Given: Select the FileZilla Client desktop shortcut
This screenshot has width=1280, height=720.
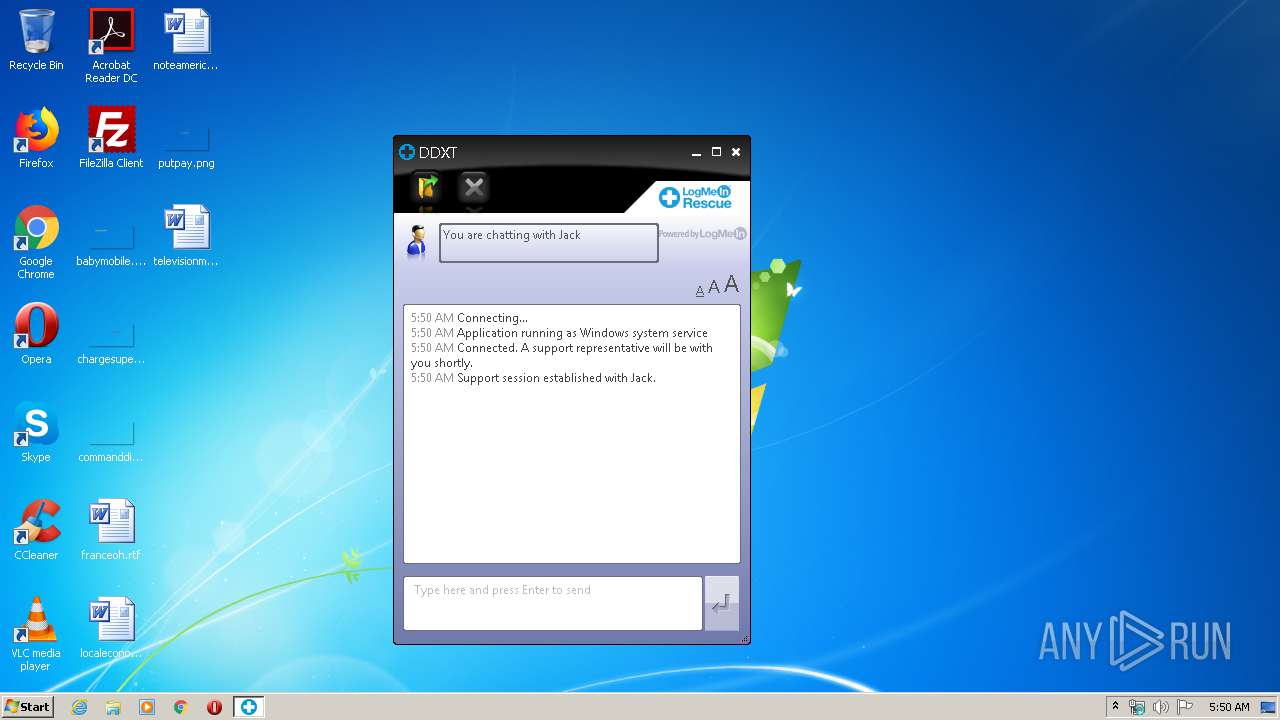Looking at the screenshot, I should click(111, 138).
